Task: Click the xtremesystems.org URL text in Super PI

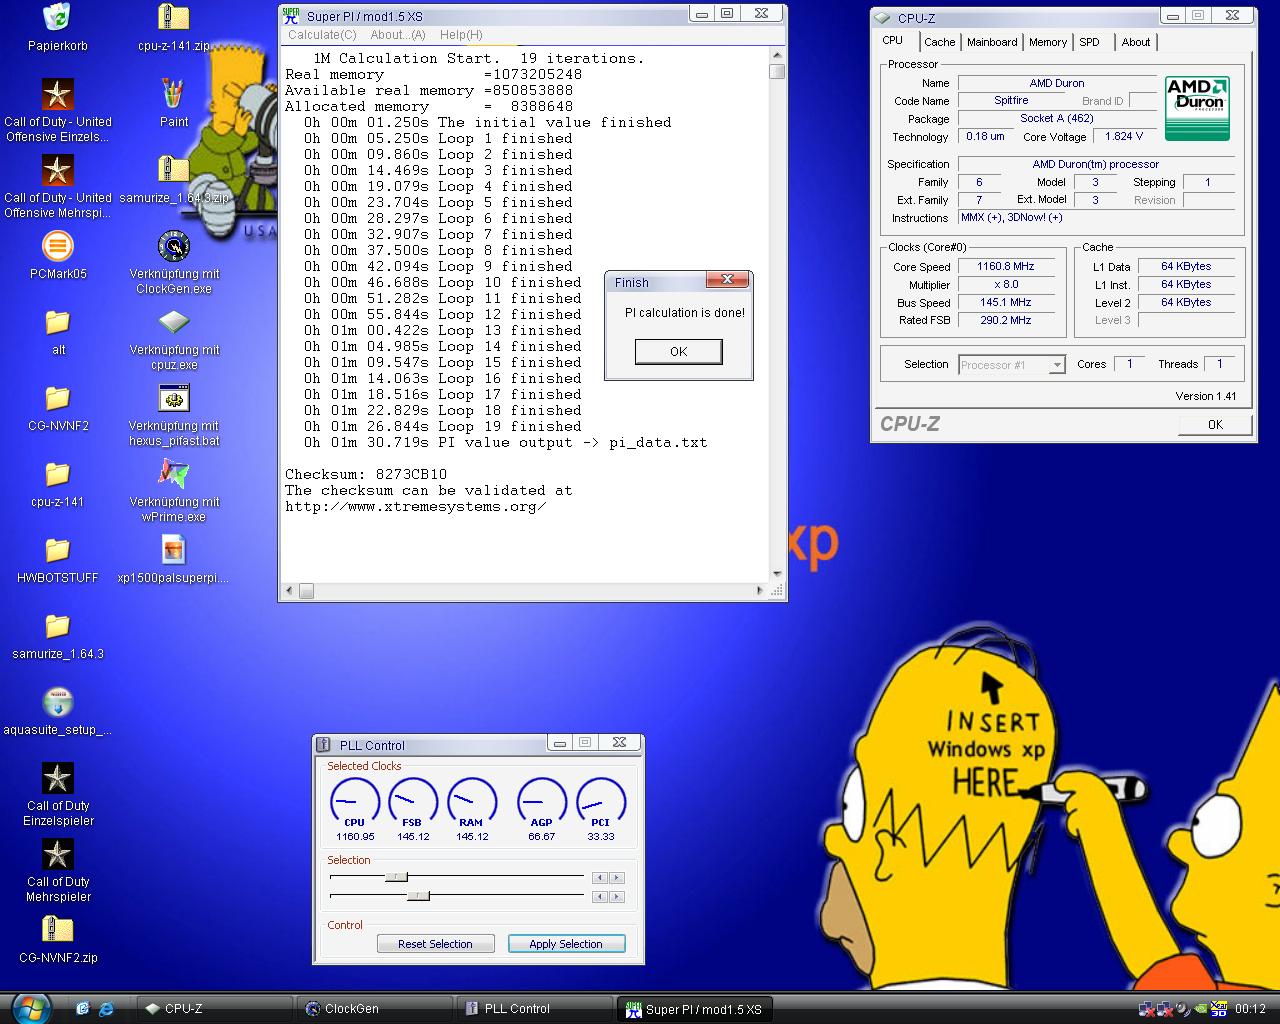Action: [416, 507]
